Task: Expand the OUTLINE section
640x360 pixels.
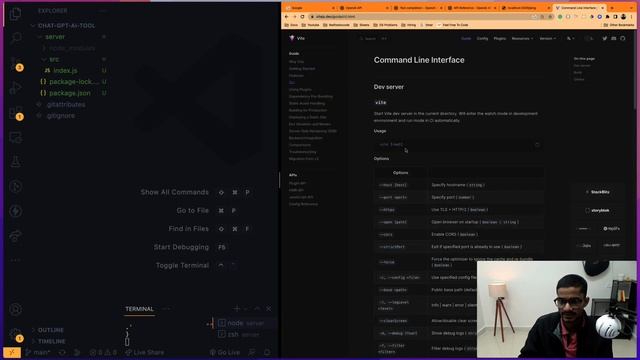Action: 51,330
